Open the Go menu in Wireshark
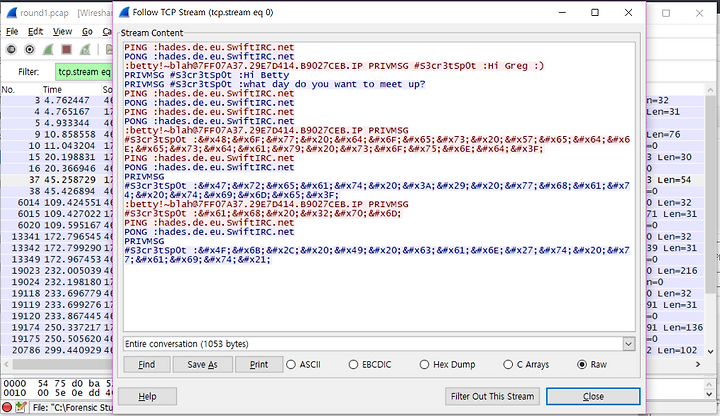The height and width of the screenshot is (416, 720). (87, 31)
